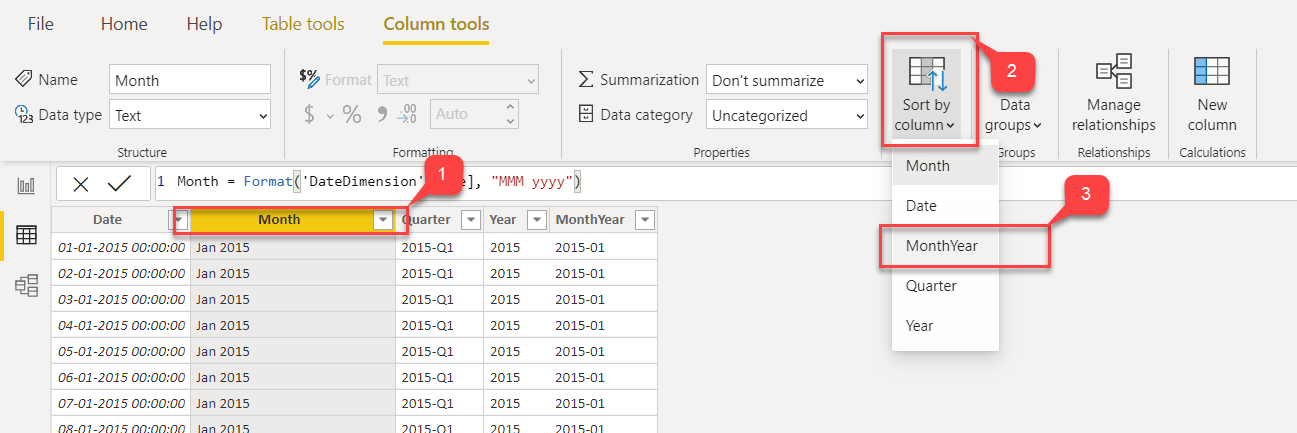Open the Quarter column filter arrow

pyautogui.click(x=471, y=220)
